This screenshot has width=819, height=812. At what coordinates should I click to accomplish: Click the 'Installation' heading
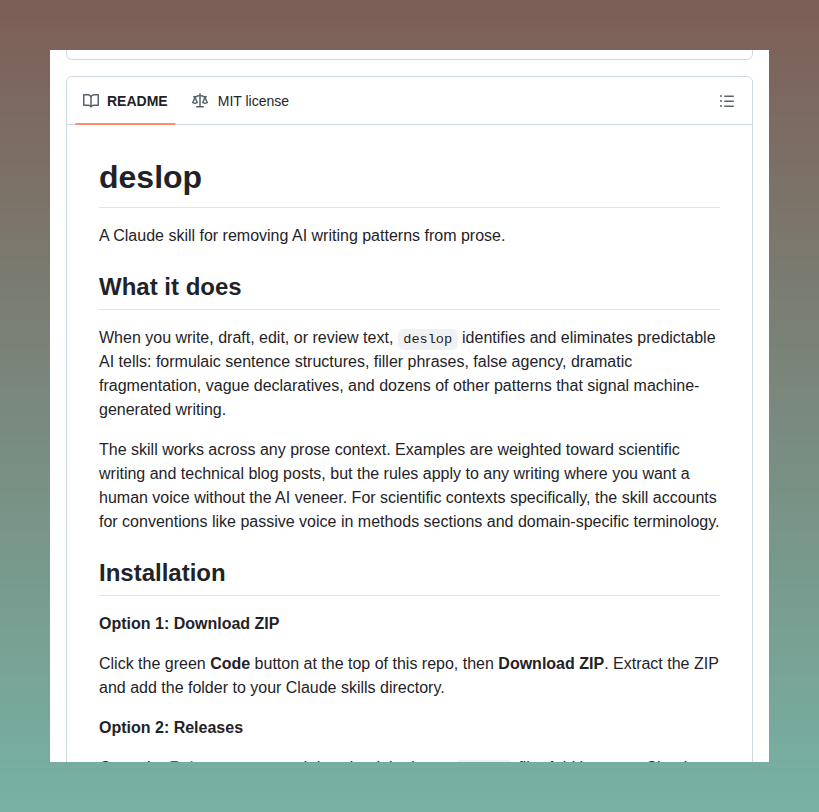[x=162, y=573]
